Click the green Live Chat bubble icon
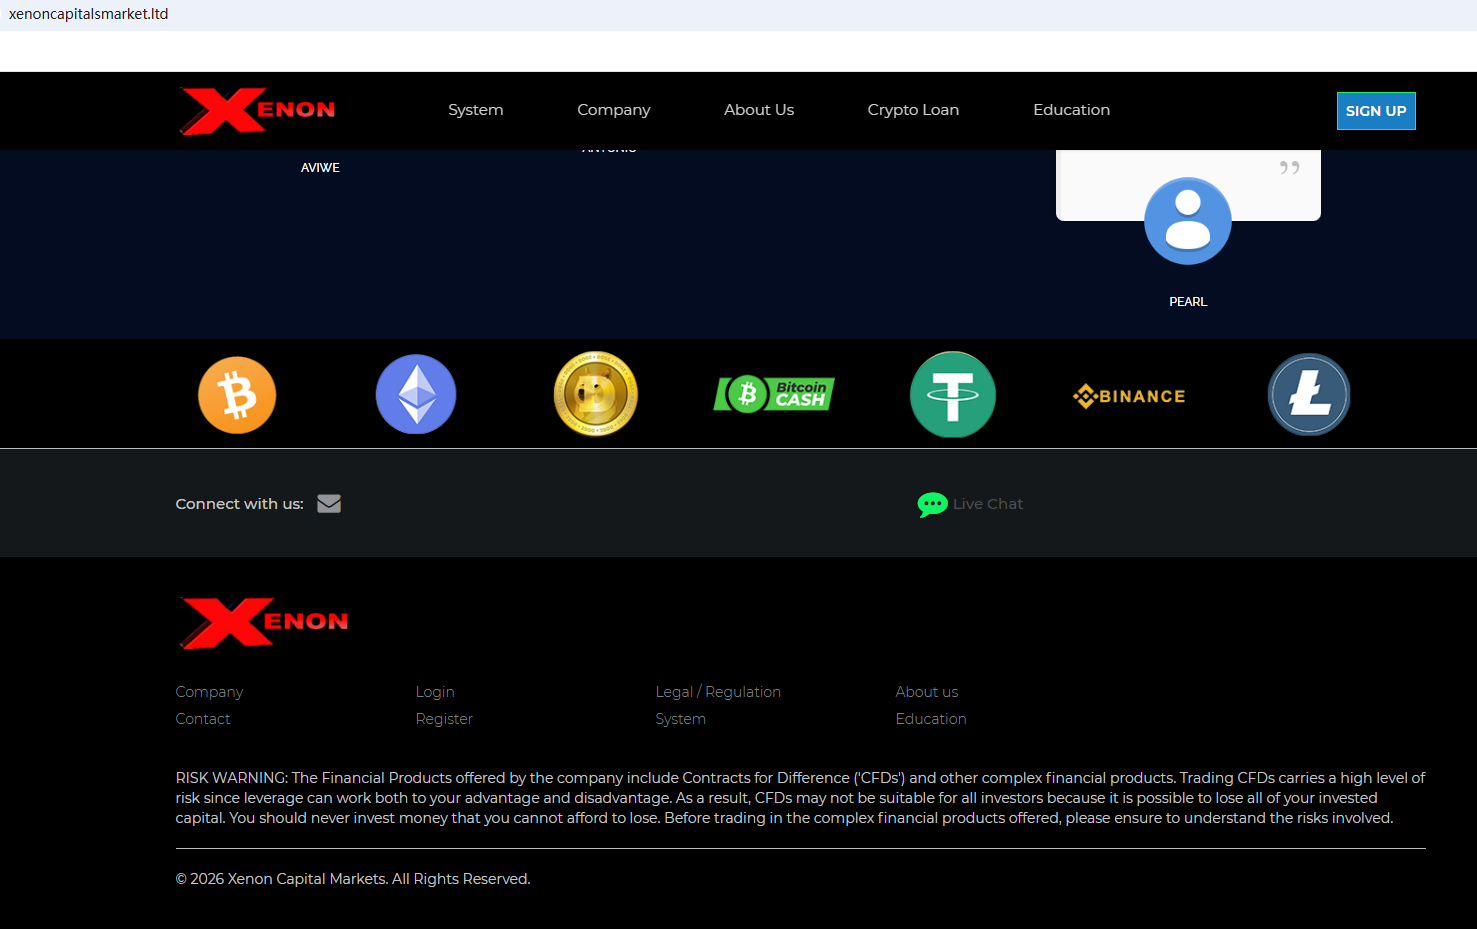 pos(932,504)
